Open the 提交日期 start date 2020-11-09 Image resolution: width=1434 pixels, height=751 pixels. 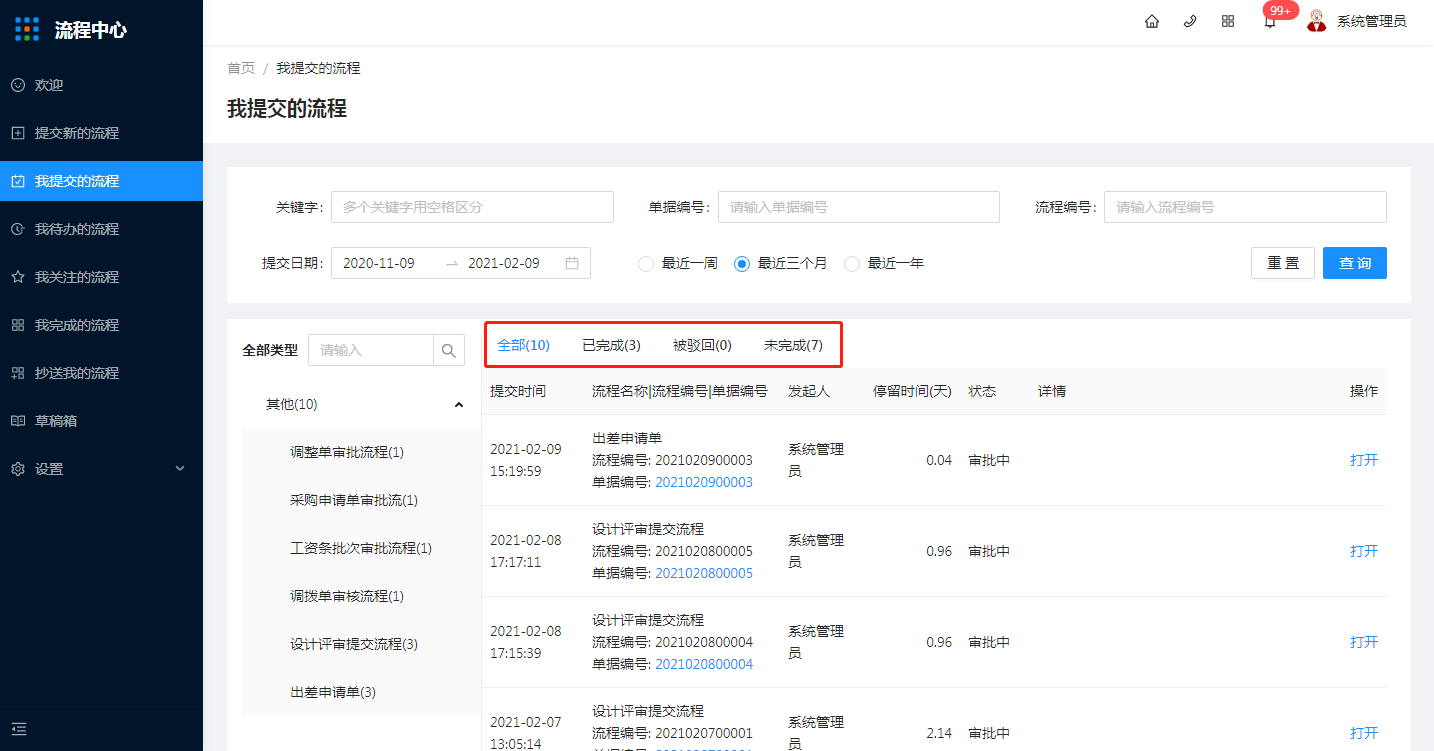point(379,263)
